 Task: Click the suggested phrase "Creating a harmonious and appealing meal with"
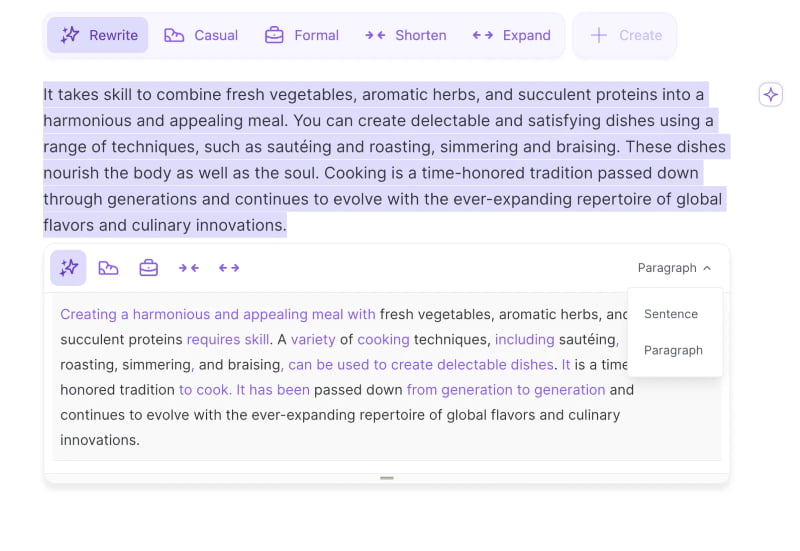pos(218,314)
